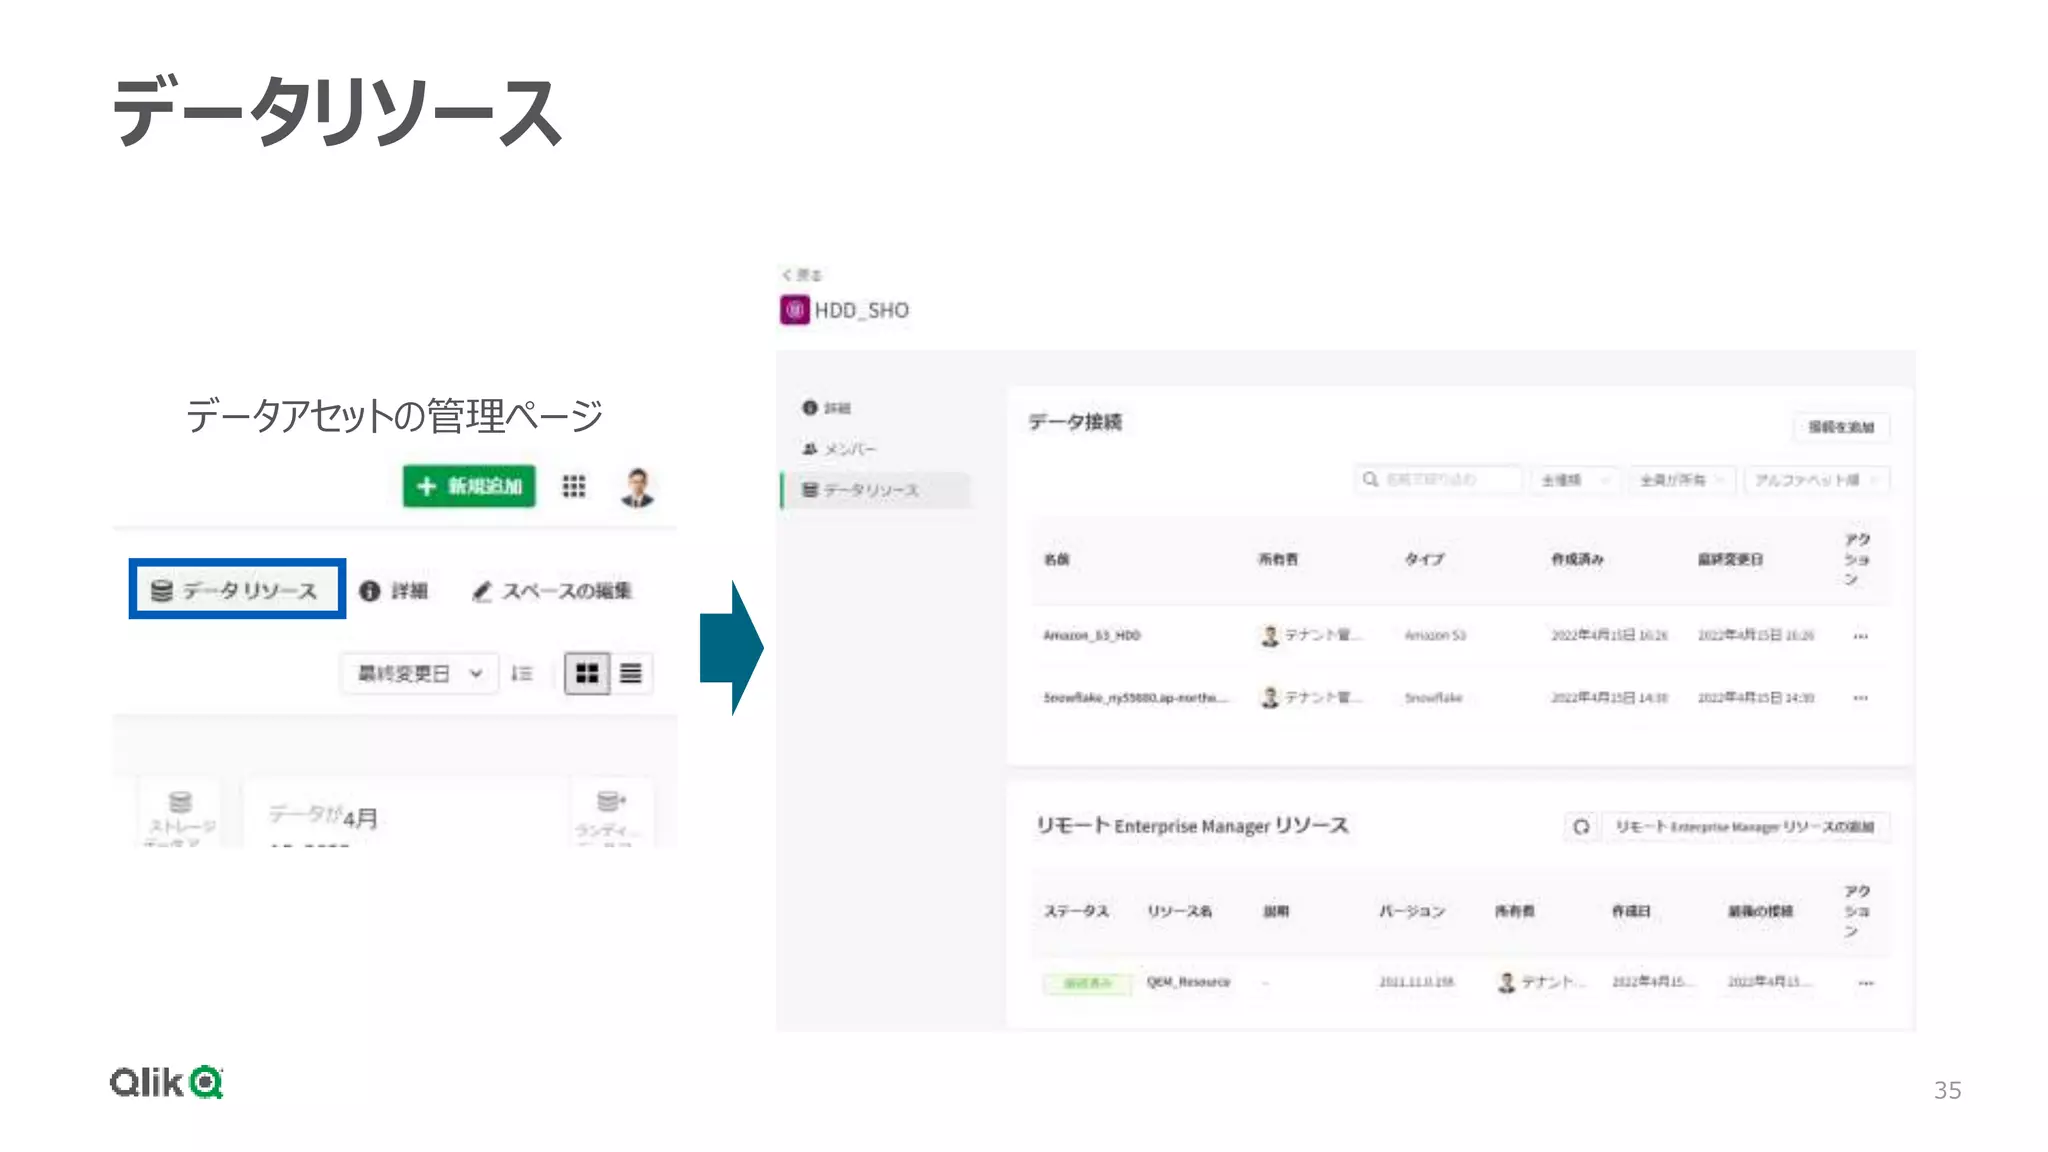Click the バージョン column header
Image resolution: width=2048 pixels, height=1152 pixels.
point(1412,911)
